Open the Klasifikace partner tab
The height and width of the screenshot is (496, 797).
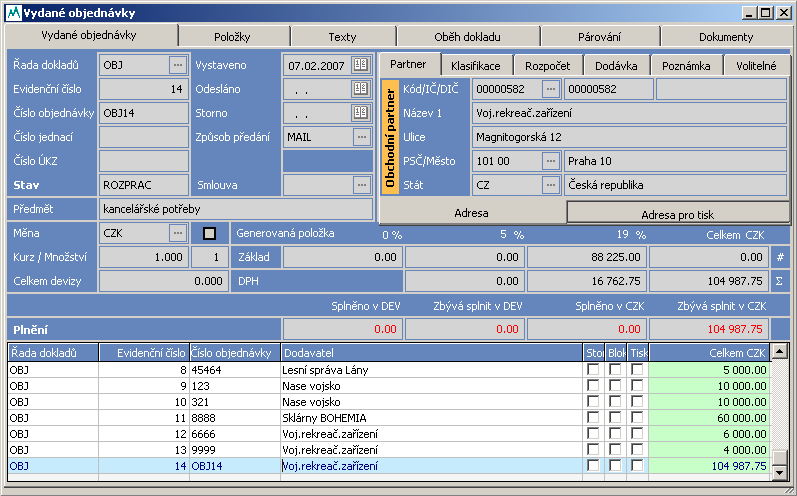click(x=475, y=65)
